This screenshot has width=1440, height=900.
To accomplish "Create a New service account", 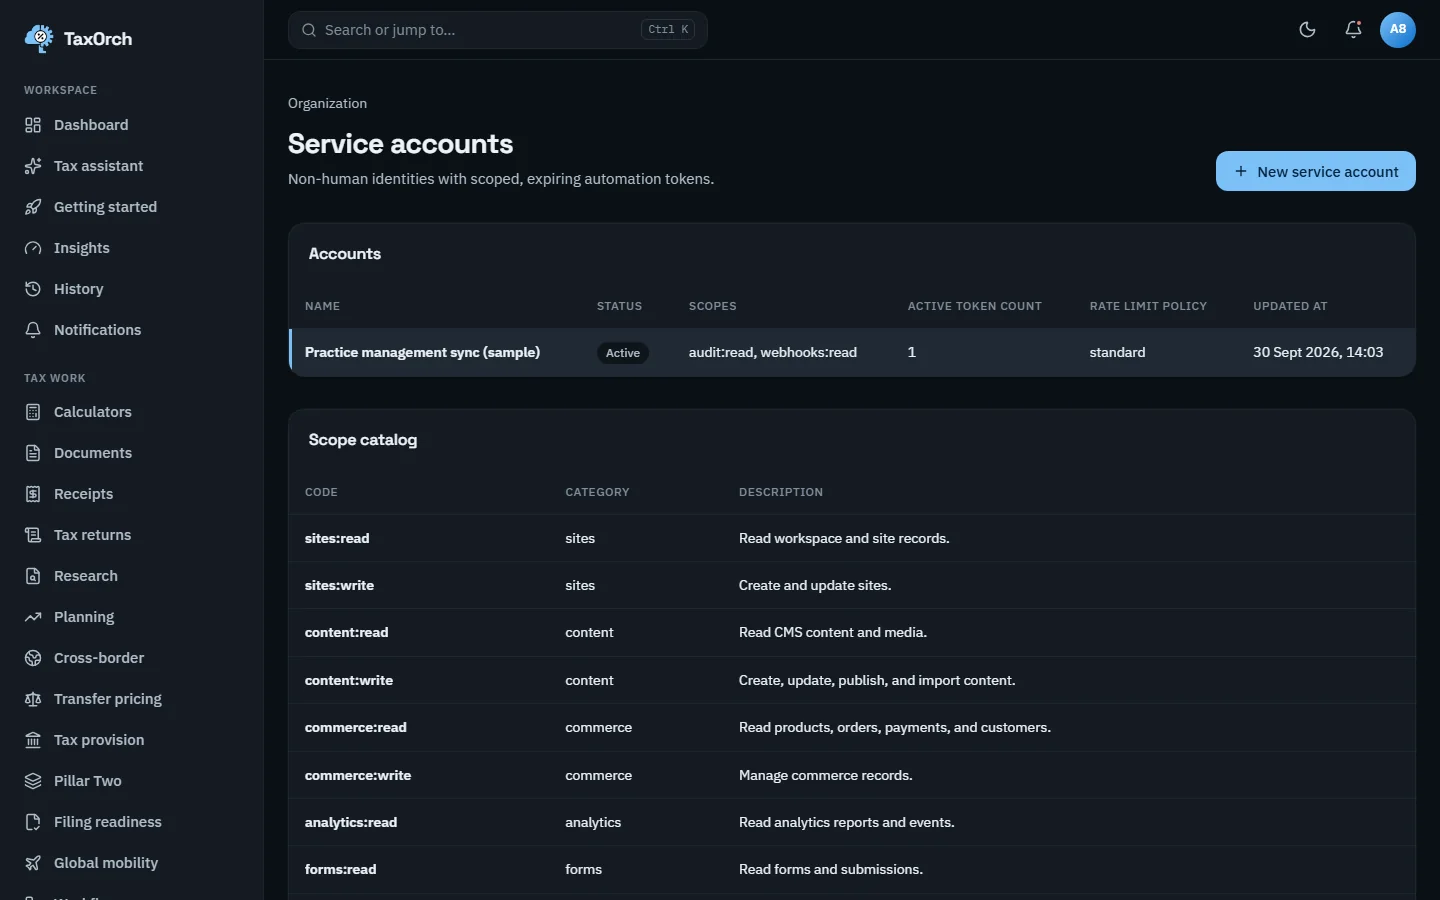I will pyautogui.click(x=1316, y=171).
